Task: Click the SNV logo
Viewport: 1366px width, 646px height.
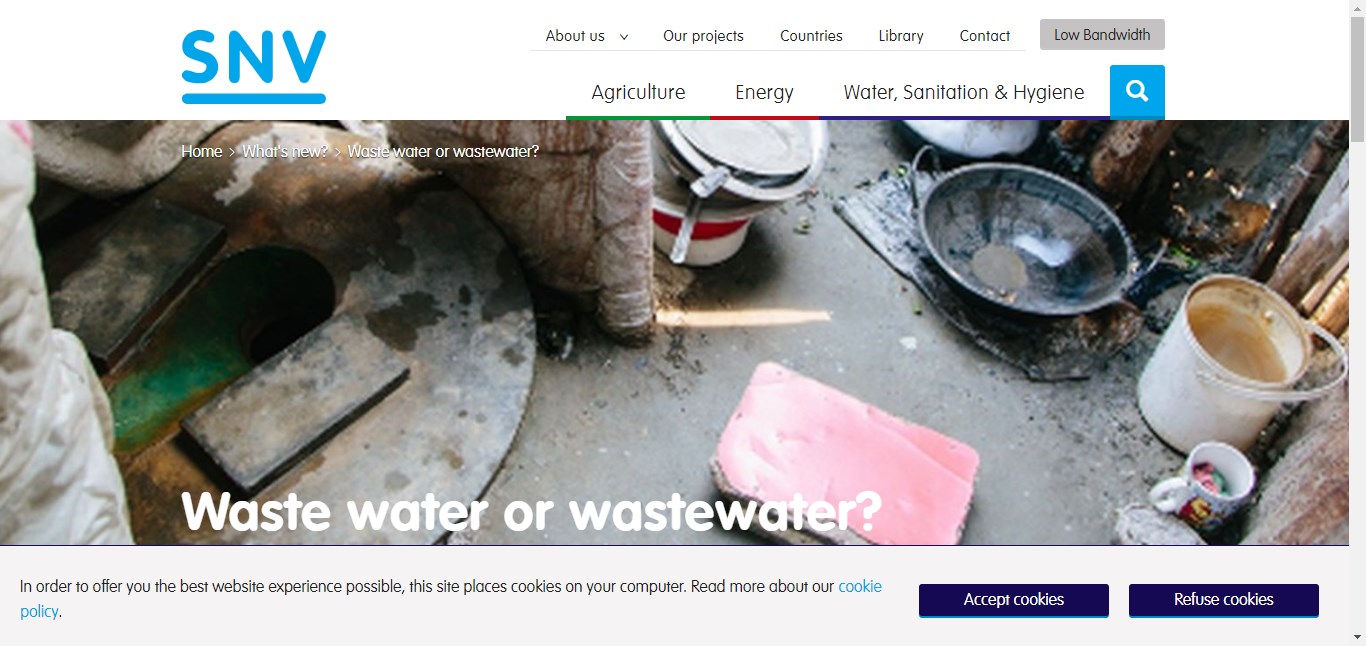Action: point(254,67)
